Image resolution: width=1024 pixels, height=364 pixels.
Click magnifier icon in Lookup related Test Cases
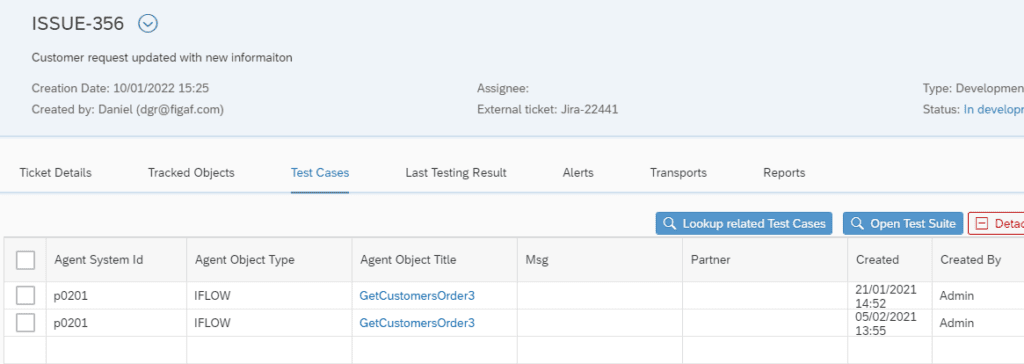tap(669, 223)
